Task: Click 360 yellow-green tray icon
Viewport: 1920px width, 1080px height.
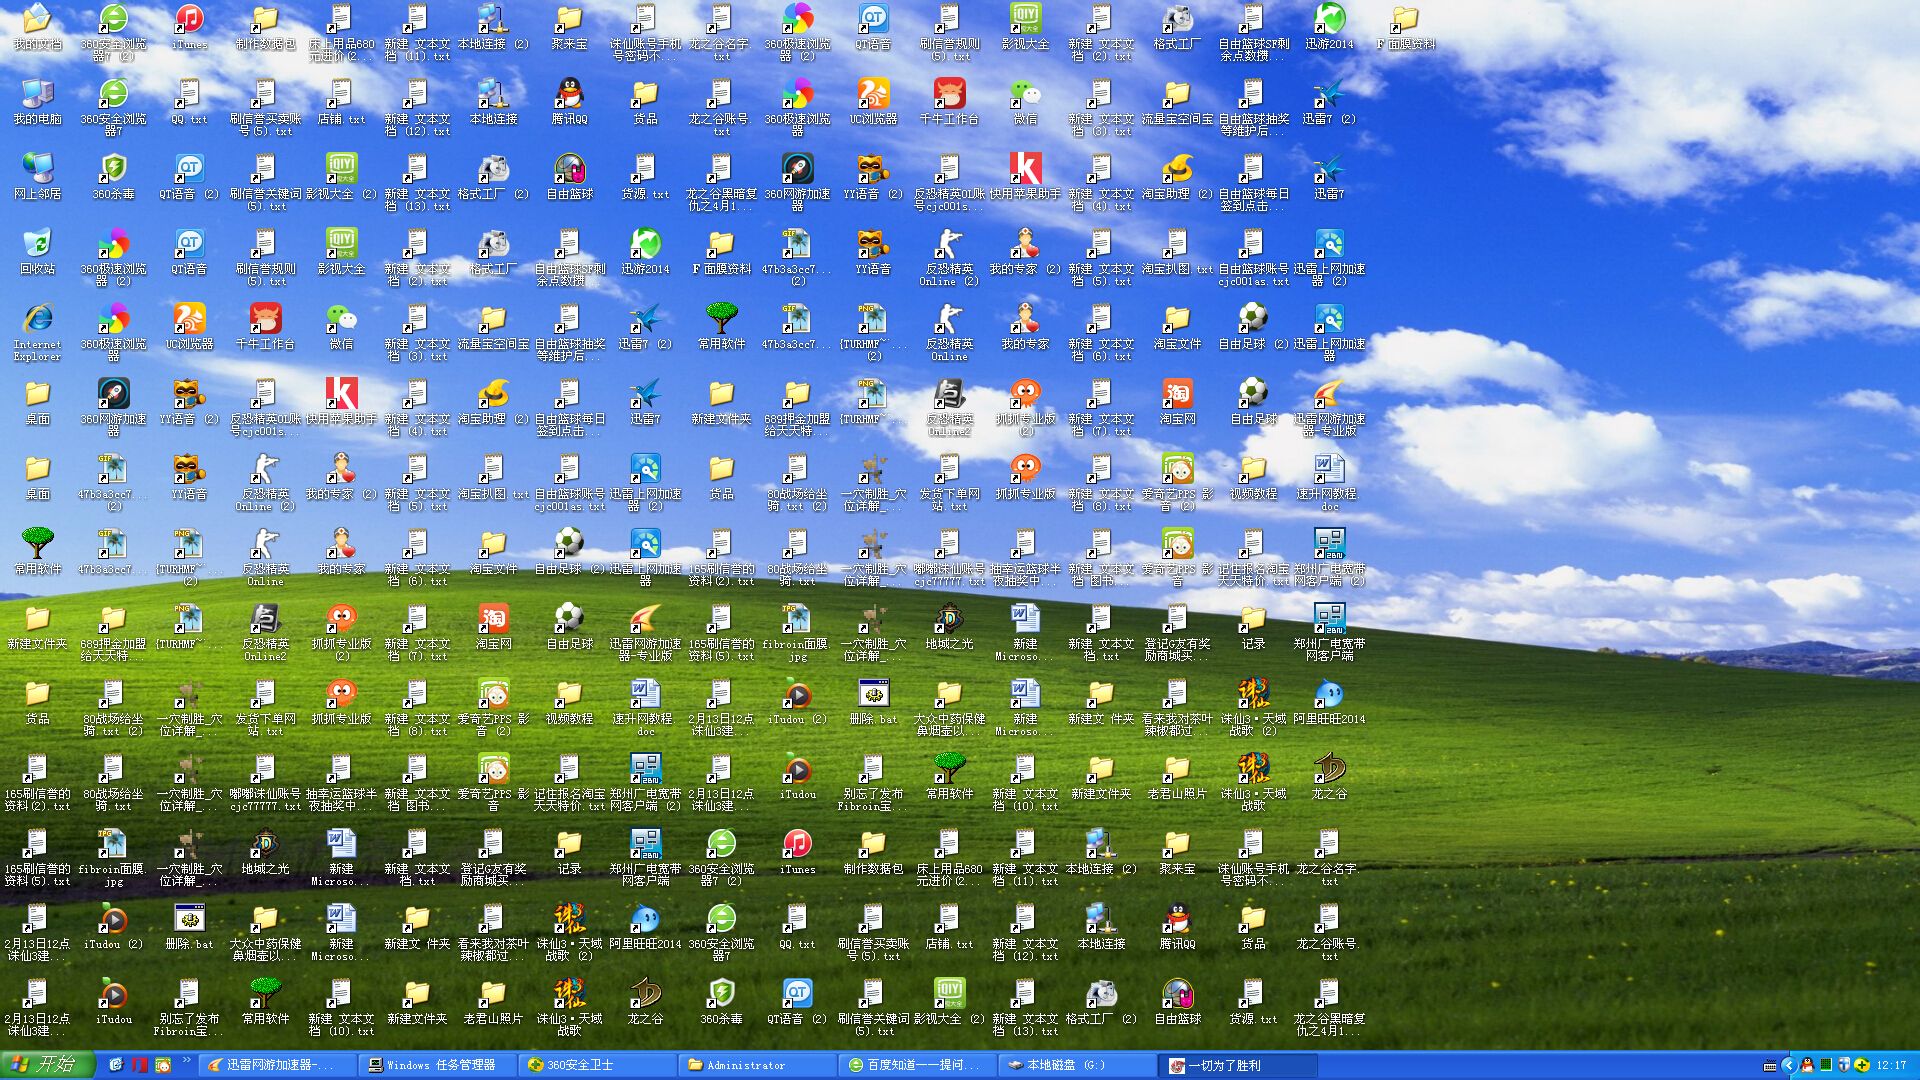Action: pos(1861,1065)
